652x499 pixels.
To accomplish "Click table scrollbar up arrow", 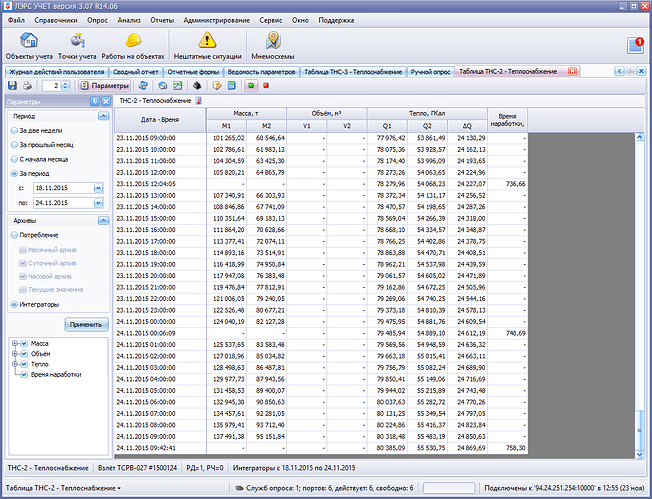I will (x=640, y=137).
